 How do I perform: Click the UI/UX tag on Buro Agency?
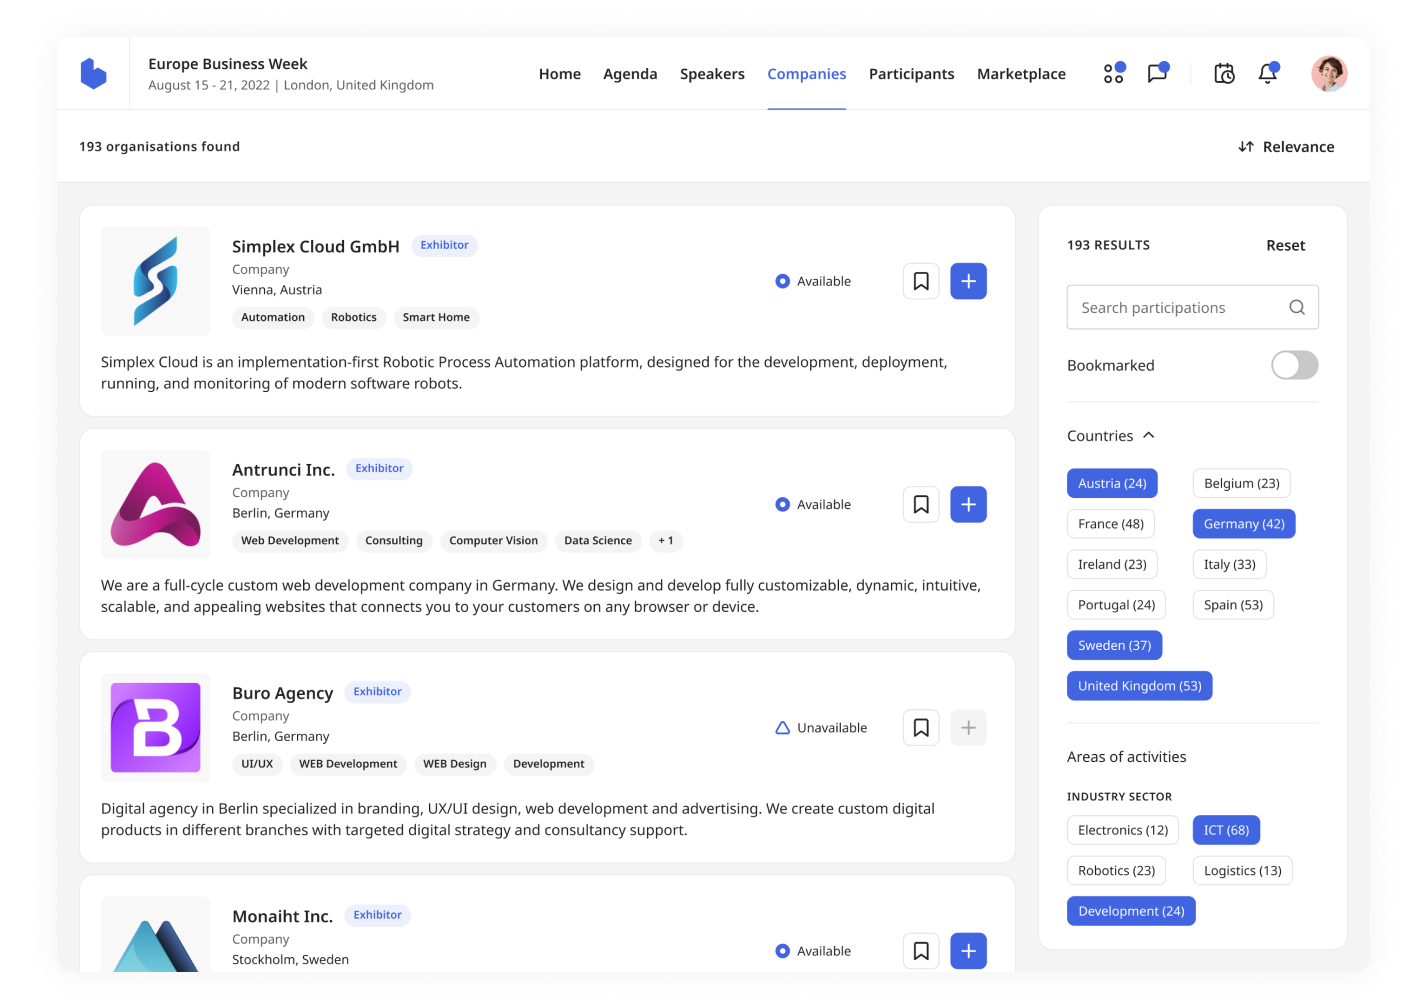257,764
